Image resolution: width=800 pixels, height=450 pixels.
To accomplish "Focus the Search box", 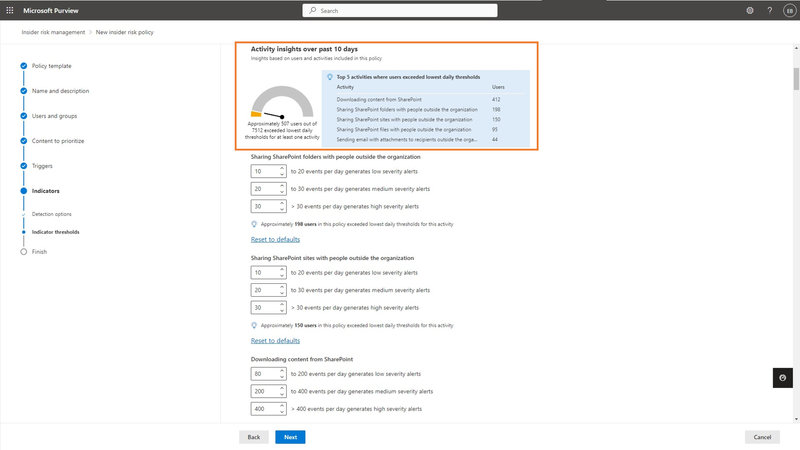I will click(x=399, y=10).
